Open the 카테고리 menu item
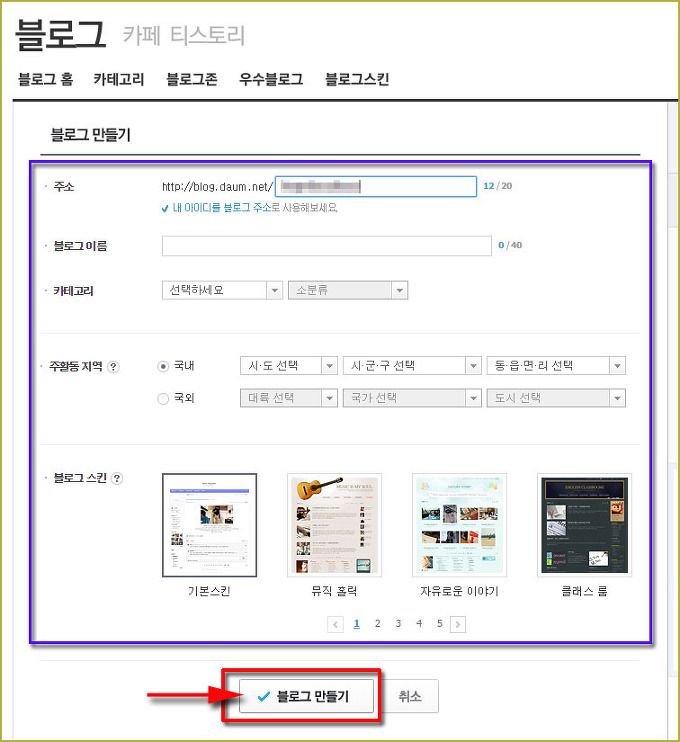 (119, 79)
